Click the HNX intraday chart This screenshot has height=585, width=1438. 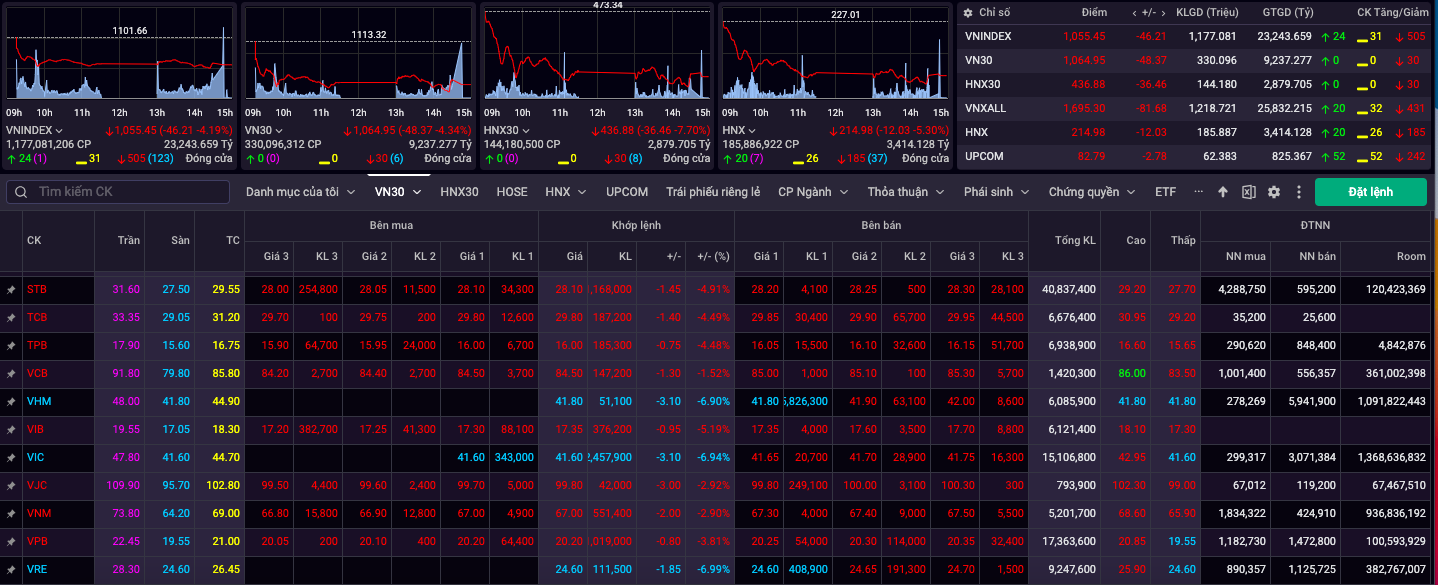[835, 55]
